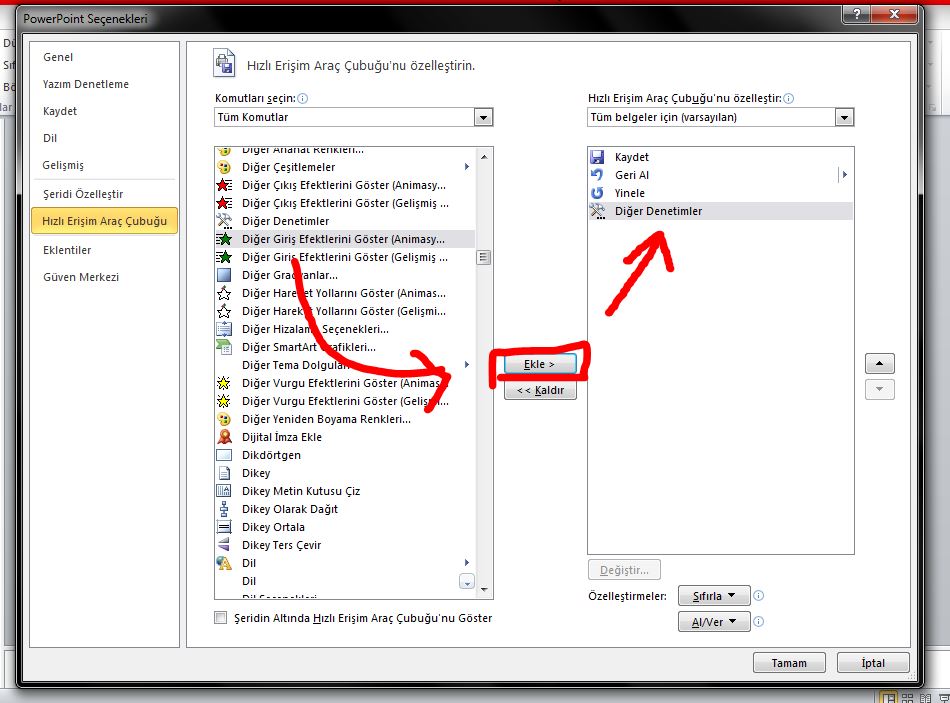
Task: Click the Diğer Denetimler tools icon in right list
Action: pos(597,211)
